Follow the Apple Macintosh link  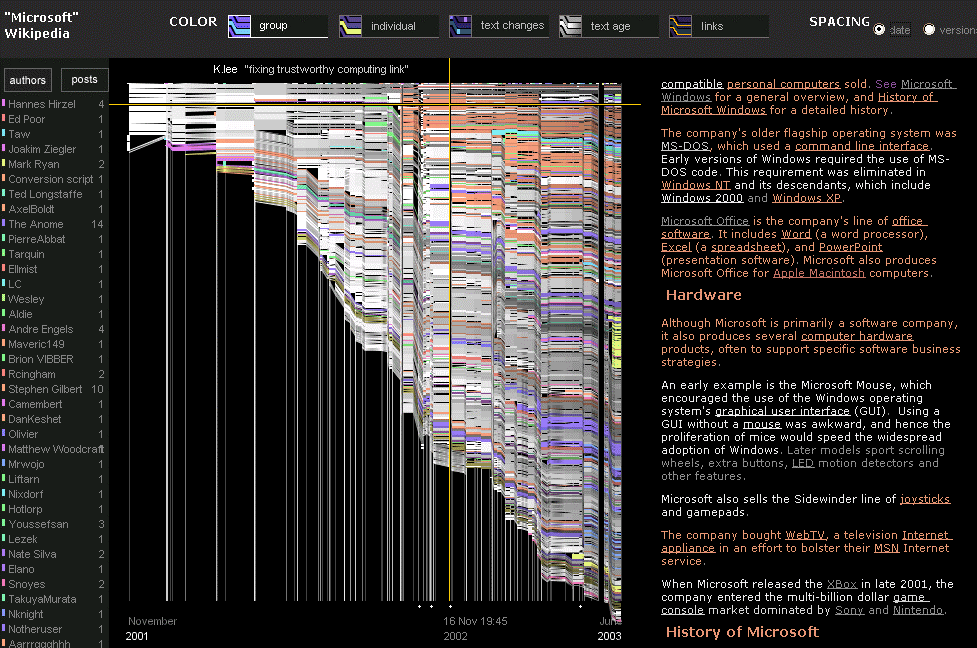pyautogui.click(x=819, y=273)
